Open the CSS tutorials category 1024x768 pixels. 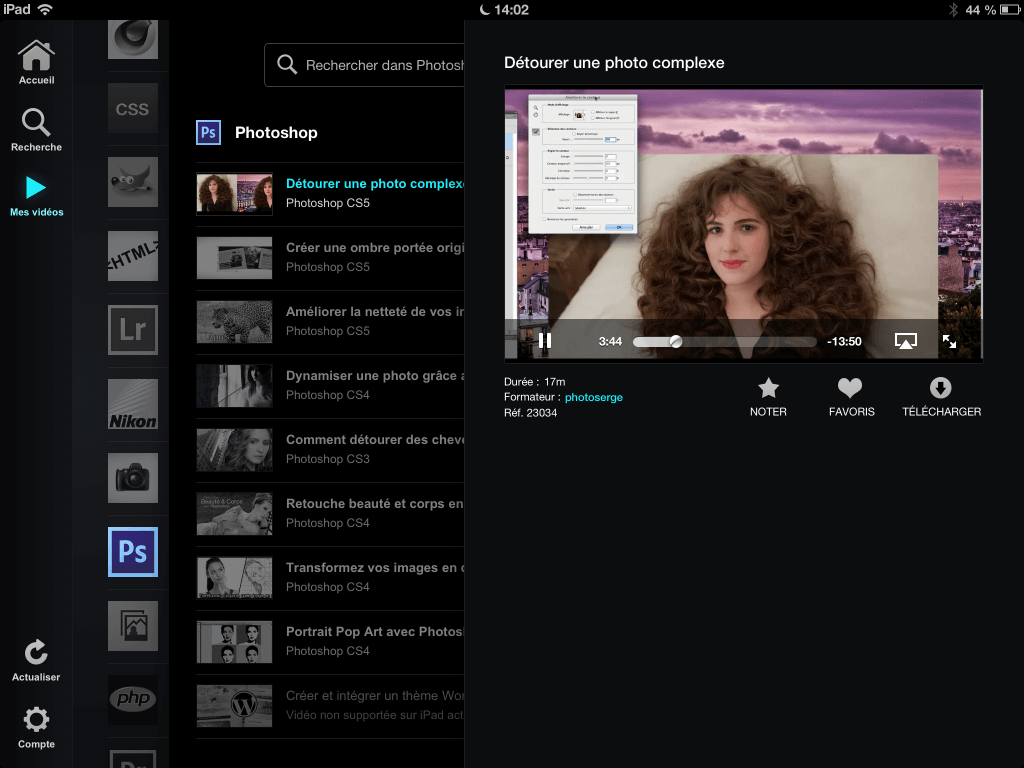[134, 109]
